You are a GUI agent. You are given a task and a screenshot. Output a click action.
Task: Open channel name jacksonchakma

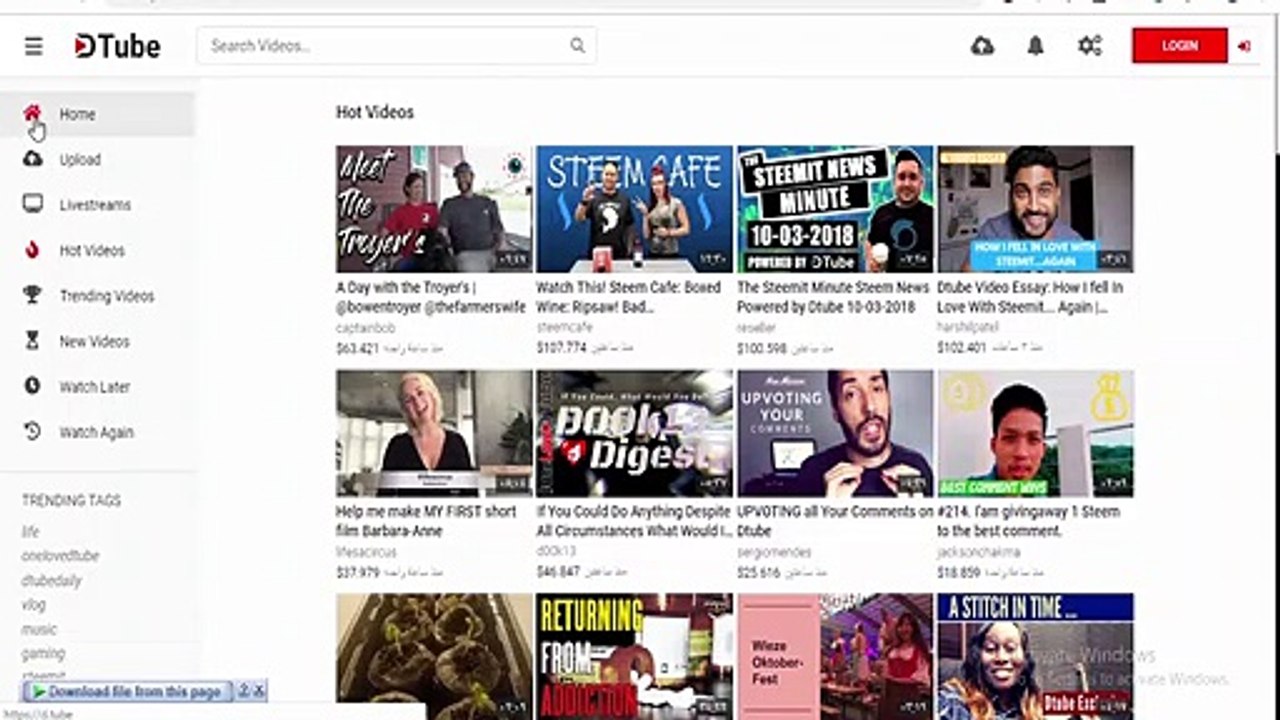(979, 552)
